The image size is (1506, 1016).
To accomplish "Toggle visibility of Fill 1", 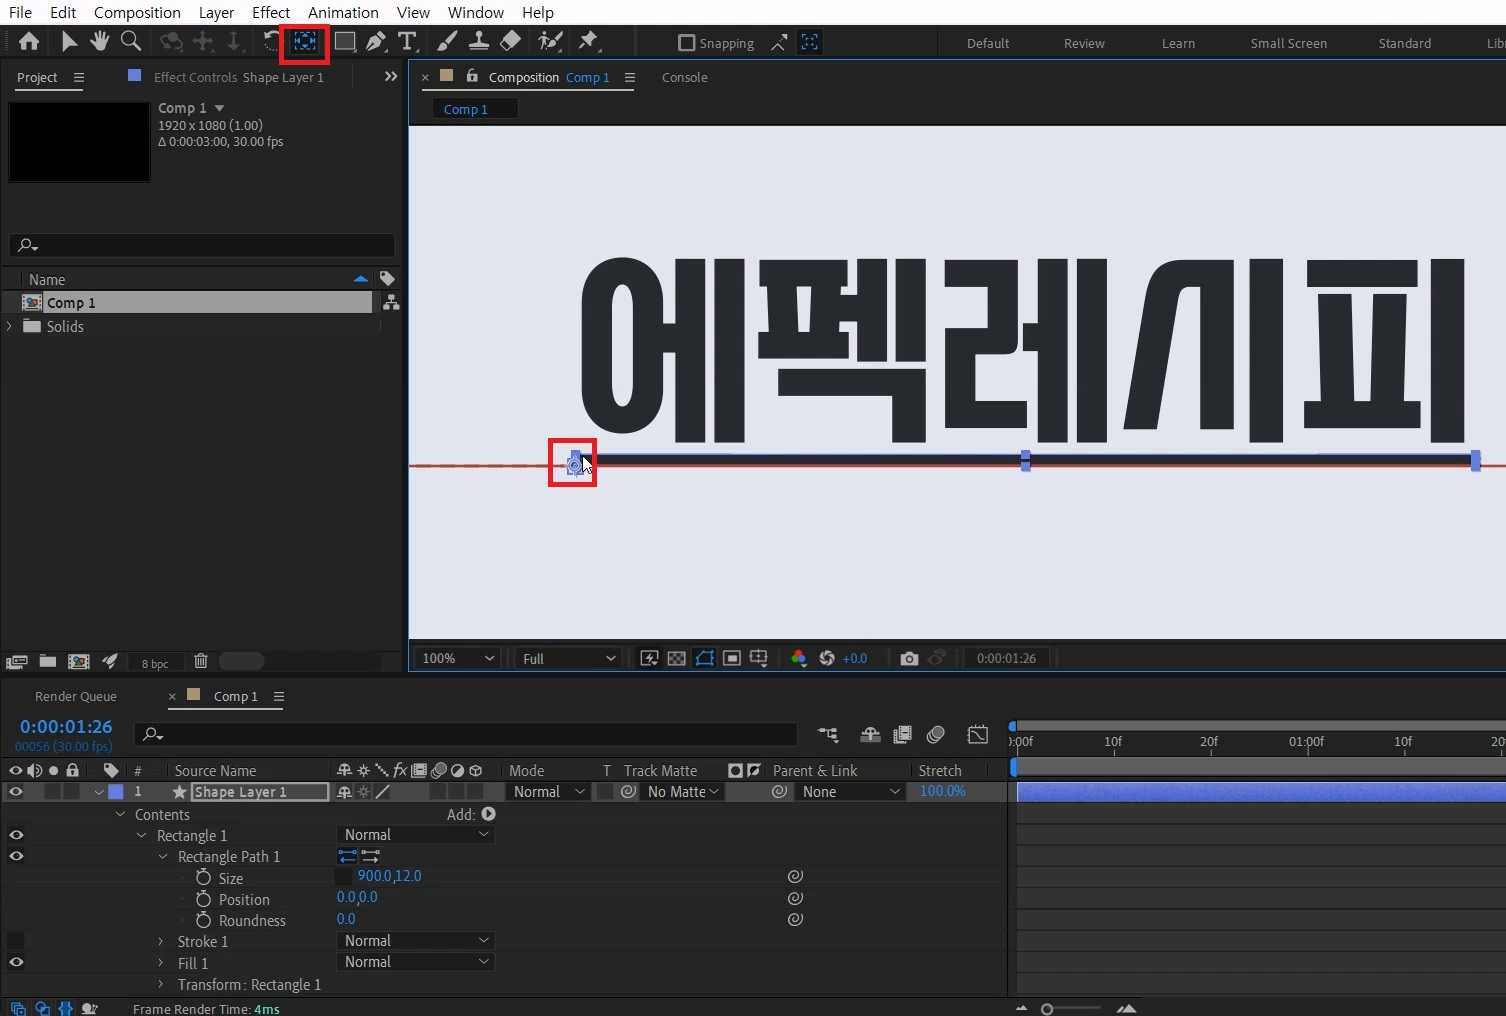I will [16, 962].
